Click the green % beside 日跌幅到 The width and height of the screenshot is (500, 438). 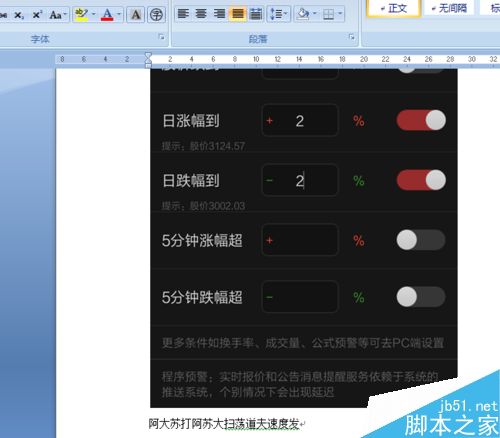pyautogui.click(x=359, y=181)
